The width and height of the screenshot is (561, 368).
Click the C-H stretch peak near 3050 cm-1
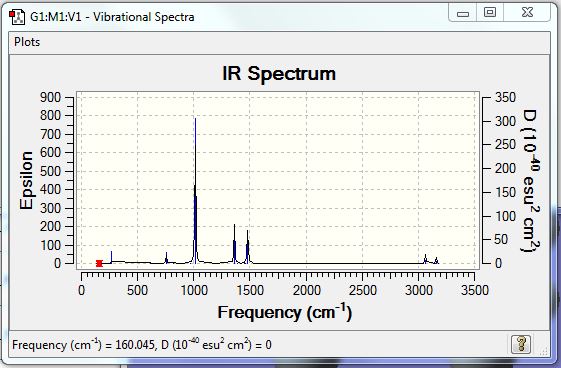point(425,259)
